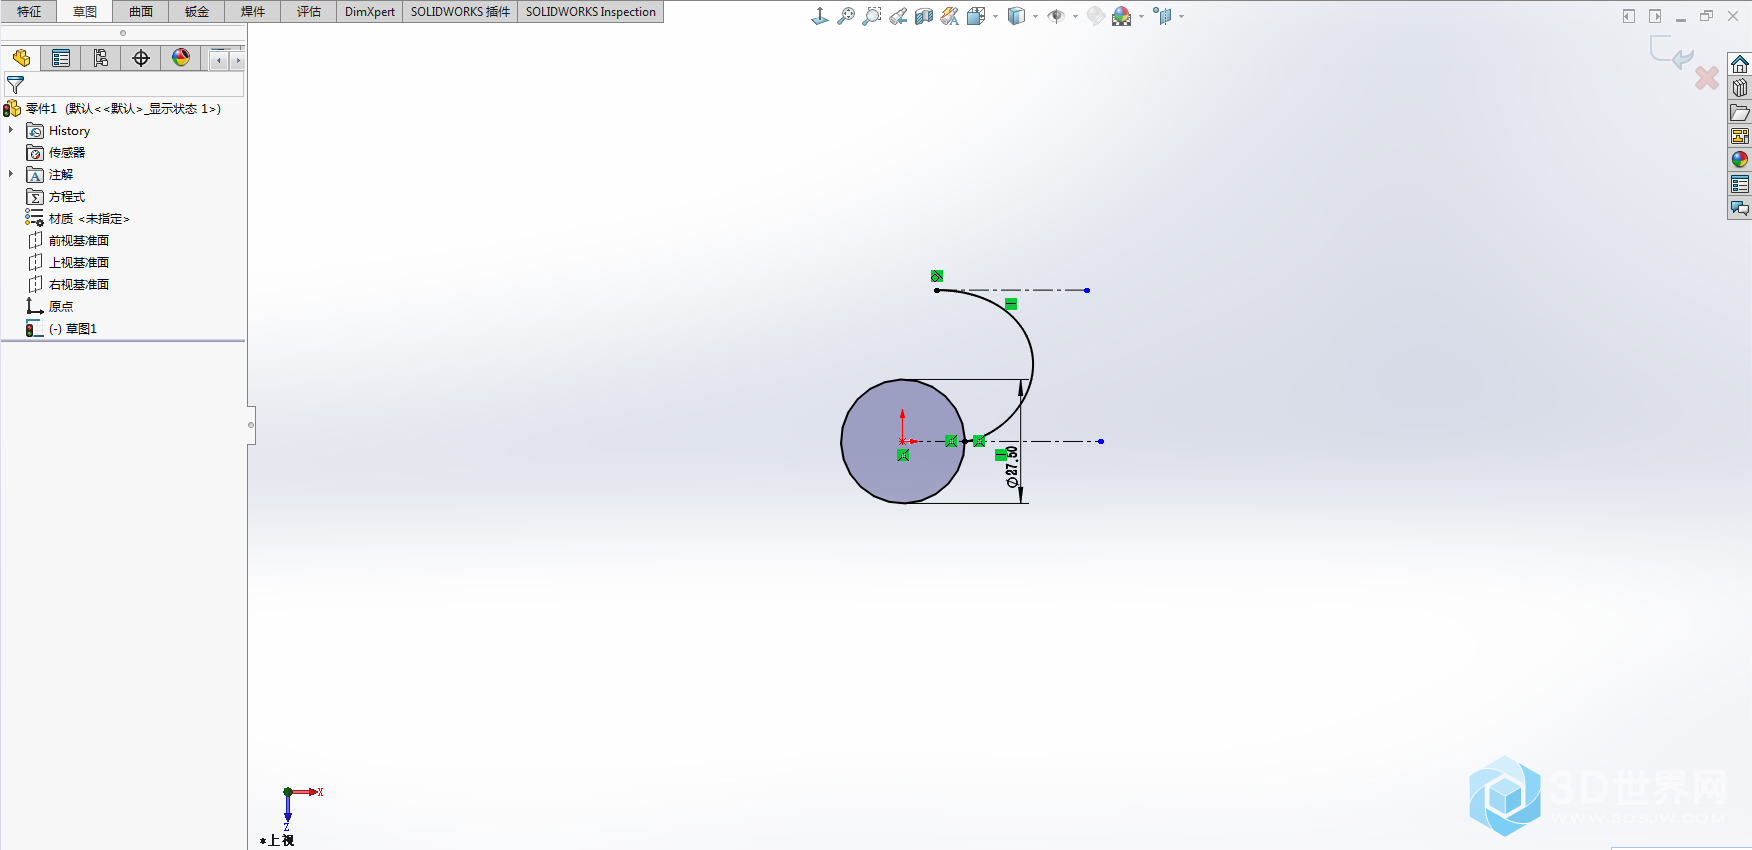Open the View Orientation dropdown arrow
1752x850 pixels.
coord(995,16)
